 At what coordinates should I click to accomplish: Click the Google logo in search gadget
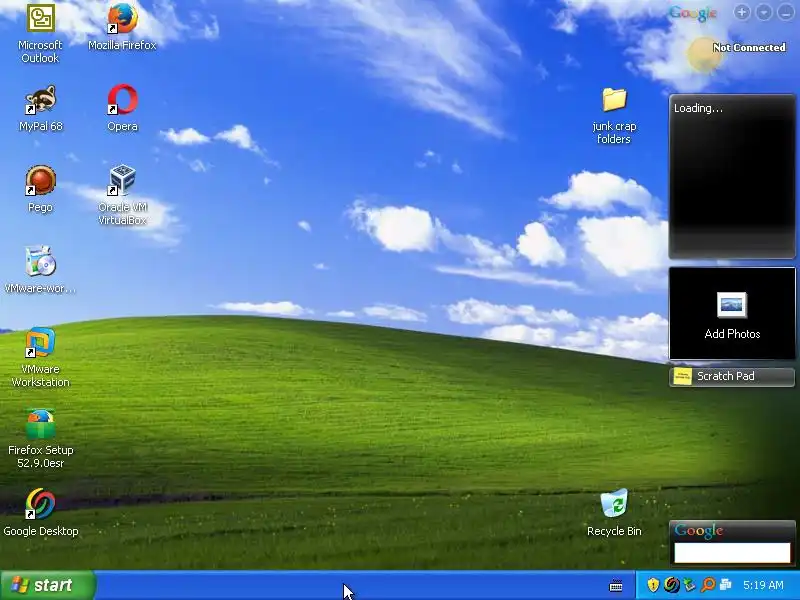coord(698,531)
